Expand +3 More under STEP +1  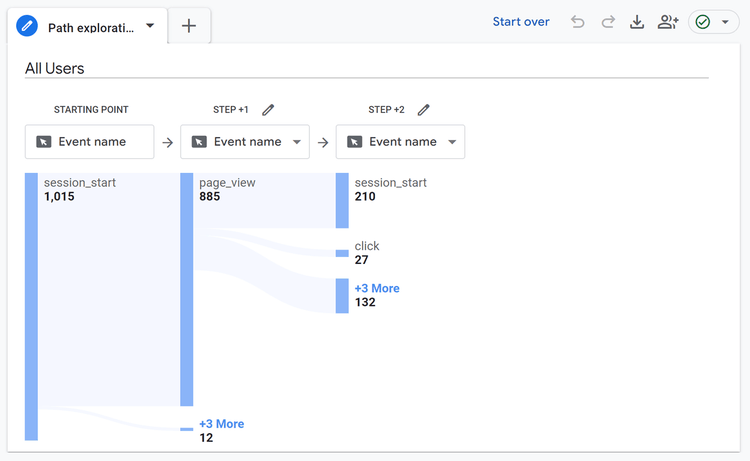[221, 424]
